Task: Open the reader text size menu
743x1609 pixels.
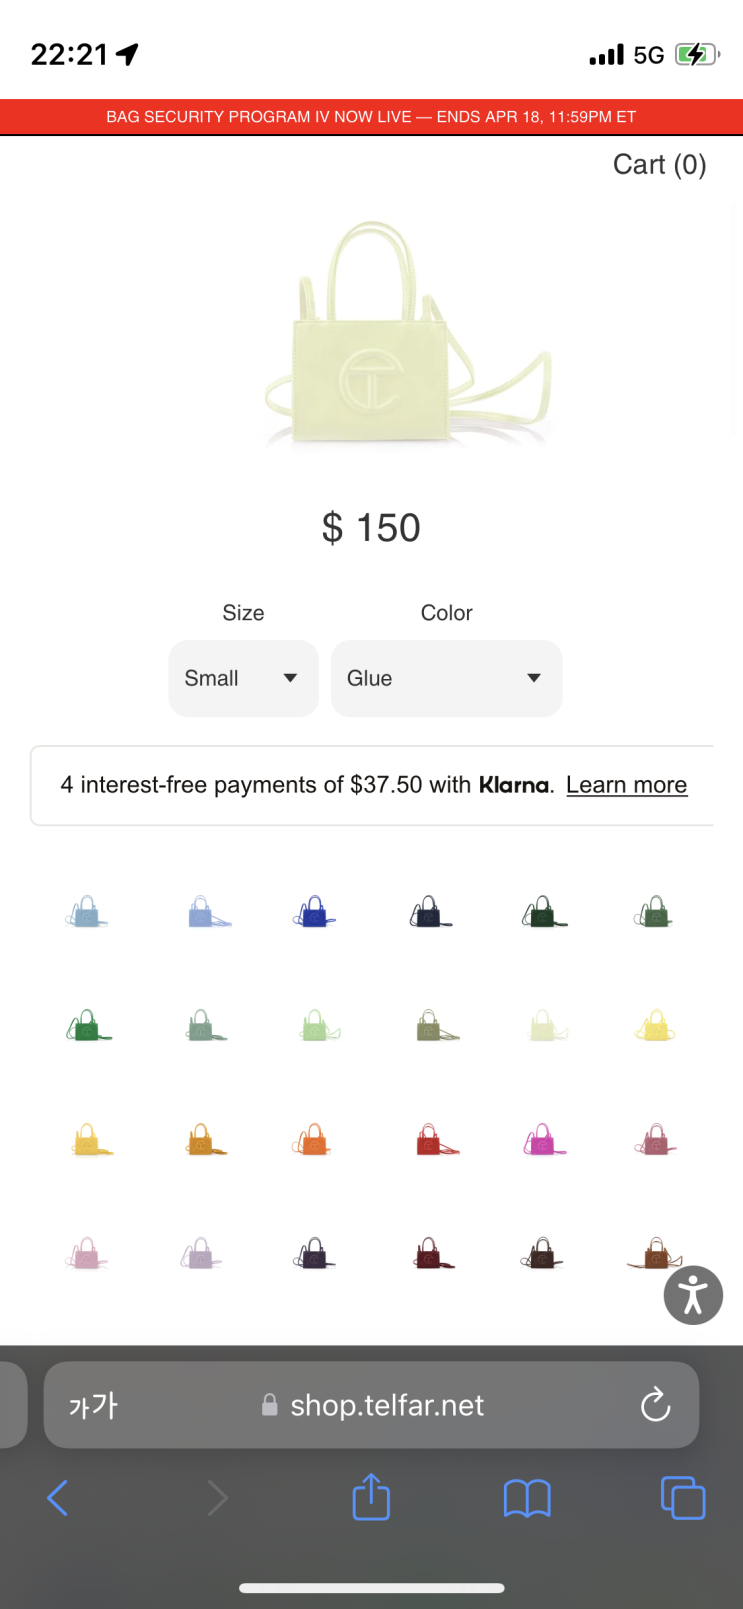Action: pyautogui.click(x=93, y=1405)
